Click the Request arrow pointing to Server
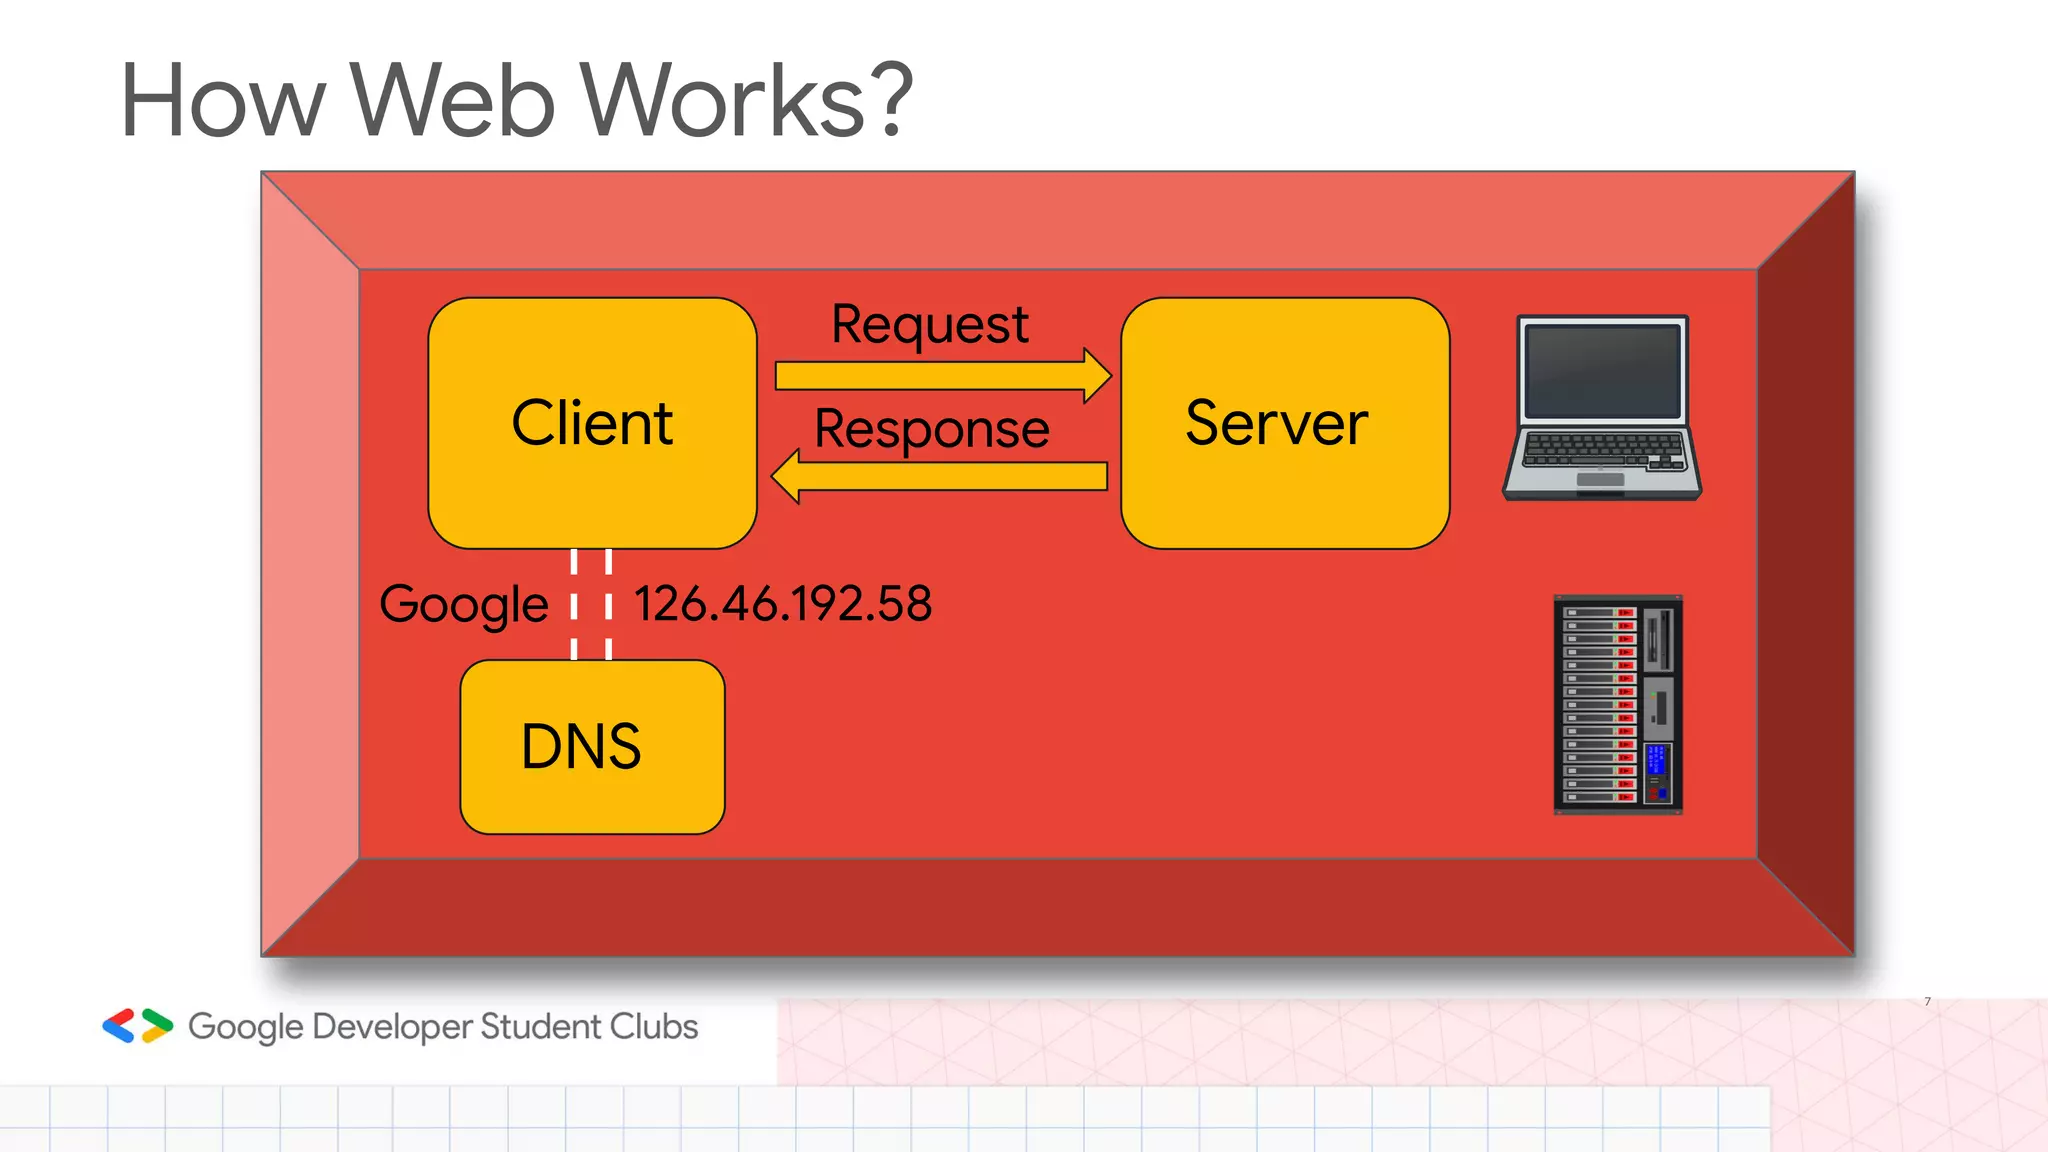Screen dimensions: 2048x1152 (x=943, y=376)
